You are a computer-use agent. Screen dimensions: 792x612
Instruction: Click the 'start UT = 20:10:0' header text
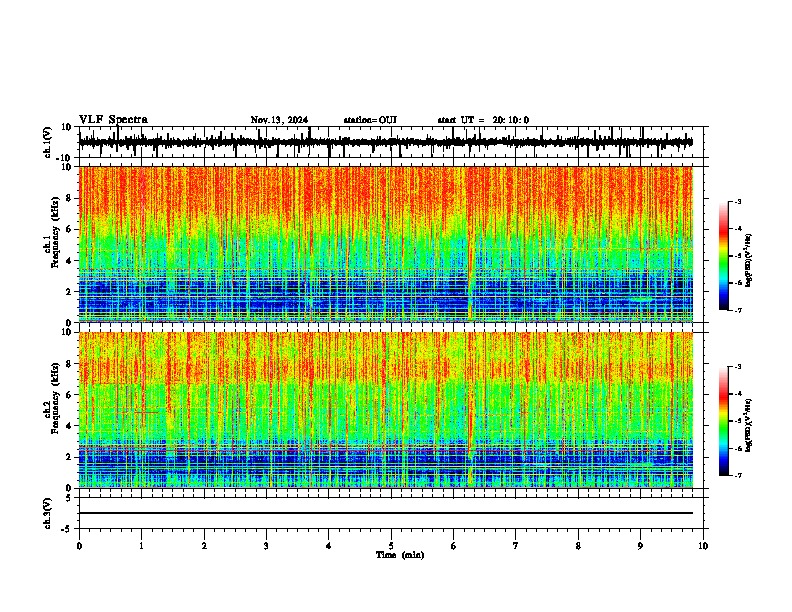click(x=483, y=120)
